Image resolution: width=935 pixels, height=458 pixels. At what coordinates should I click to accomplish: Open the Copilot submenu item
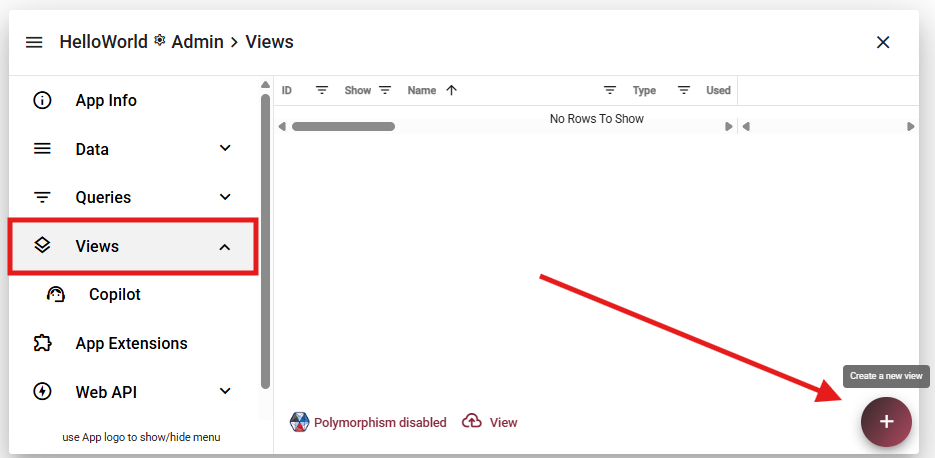coord(114,294)
